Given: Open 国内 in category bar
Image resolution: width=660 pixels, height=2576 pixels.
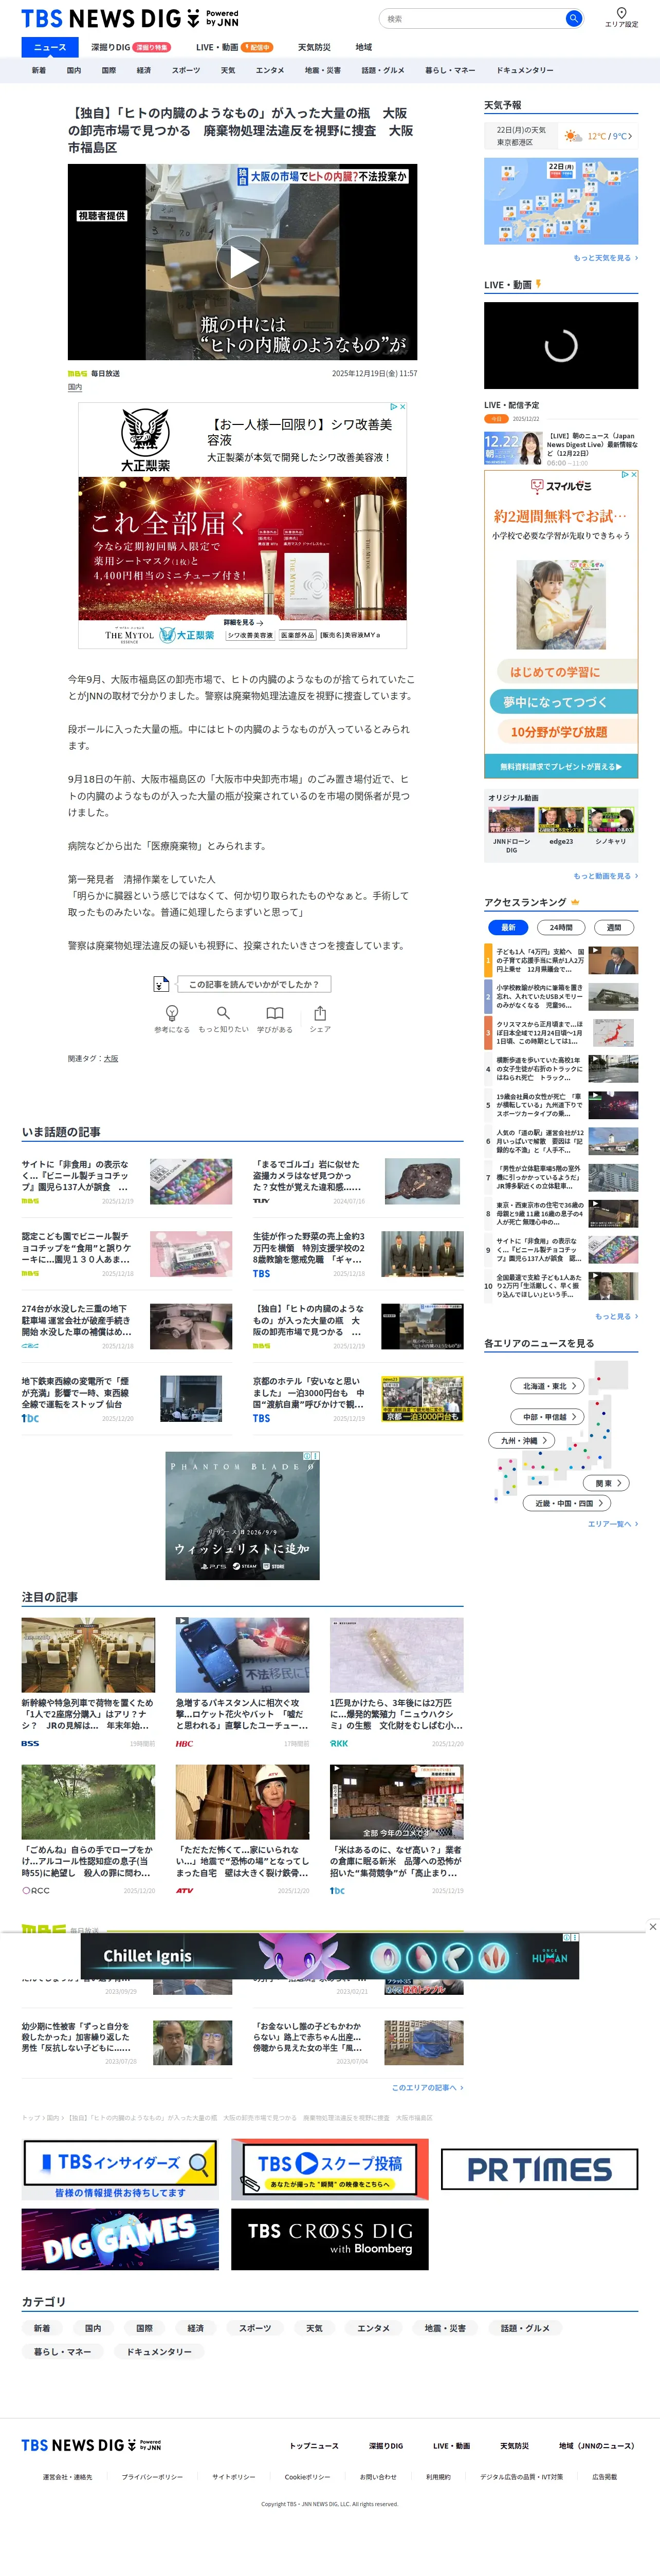Looking at the screenshot, I should [74, 70].
